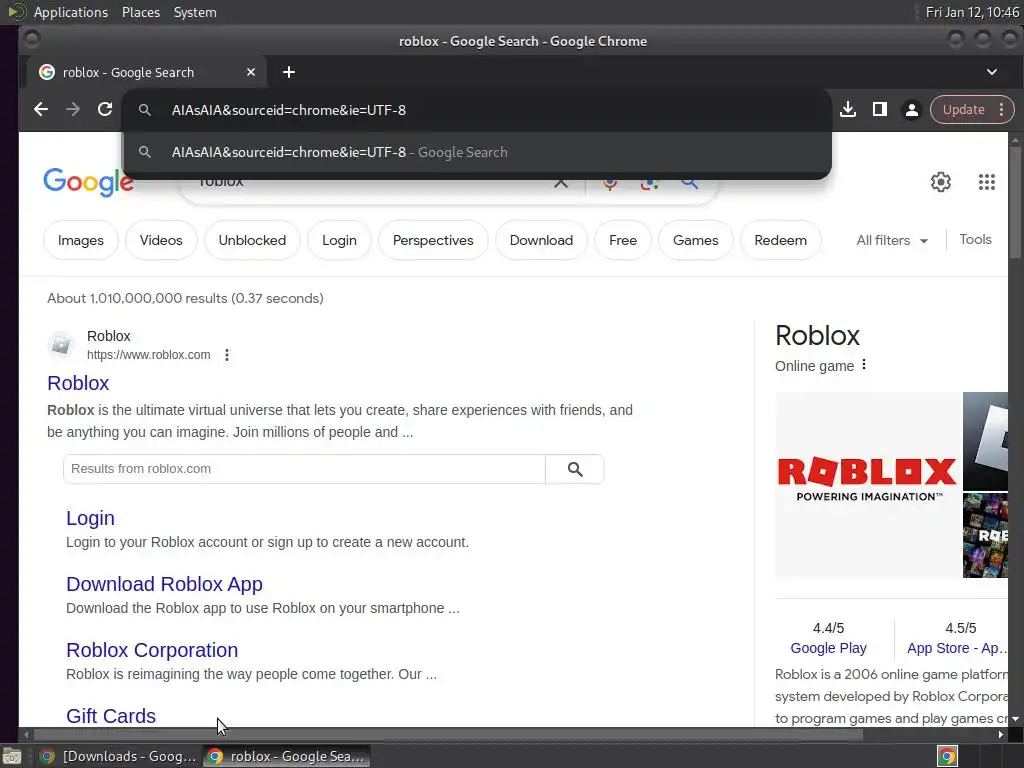Click the horizontal scrollbar at page bottom
The image size is (1024, 768).
447,735
